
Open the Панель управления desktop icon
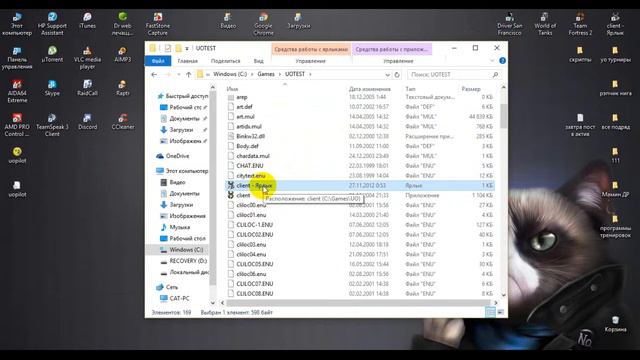[x=17, y=58]
